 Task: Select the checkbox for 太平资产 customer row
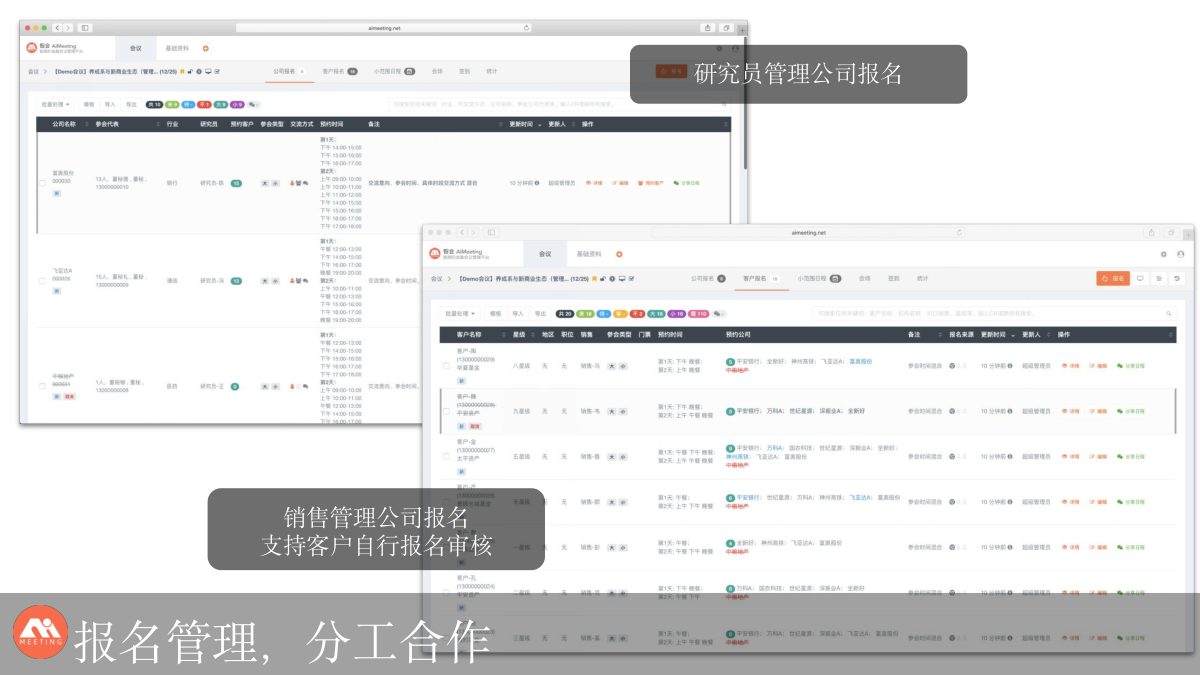tap(446, 456)
